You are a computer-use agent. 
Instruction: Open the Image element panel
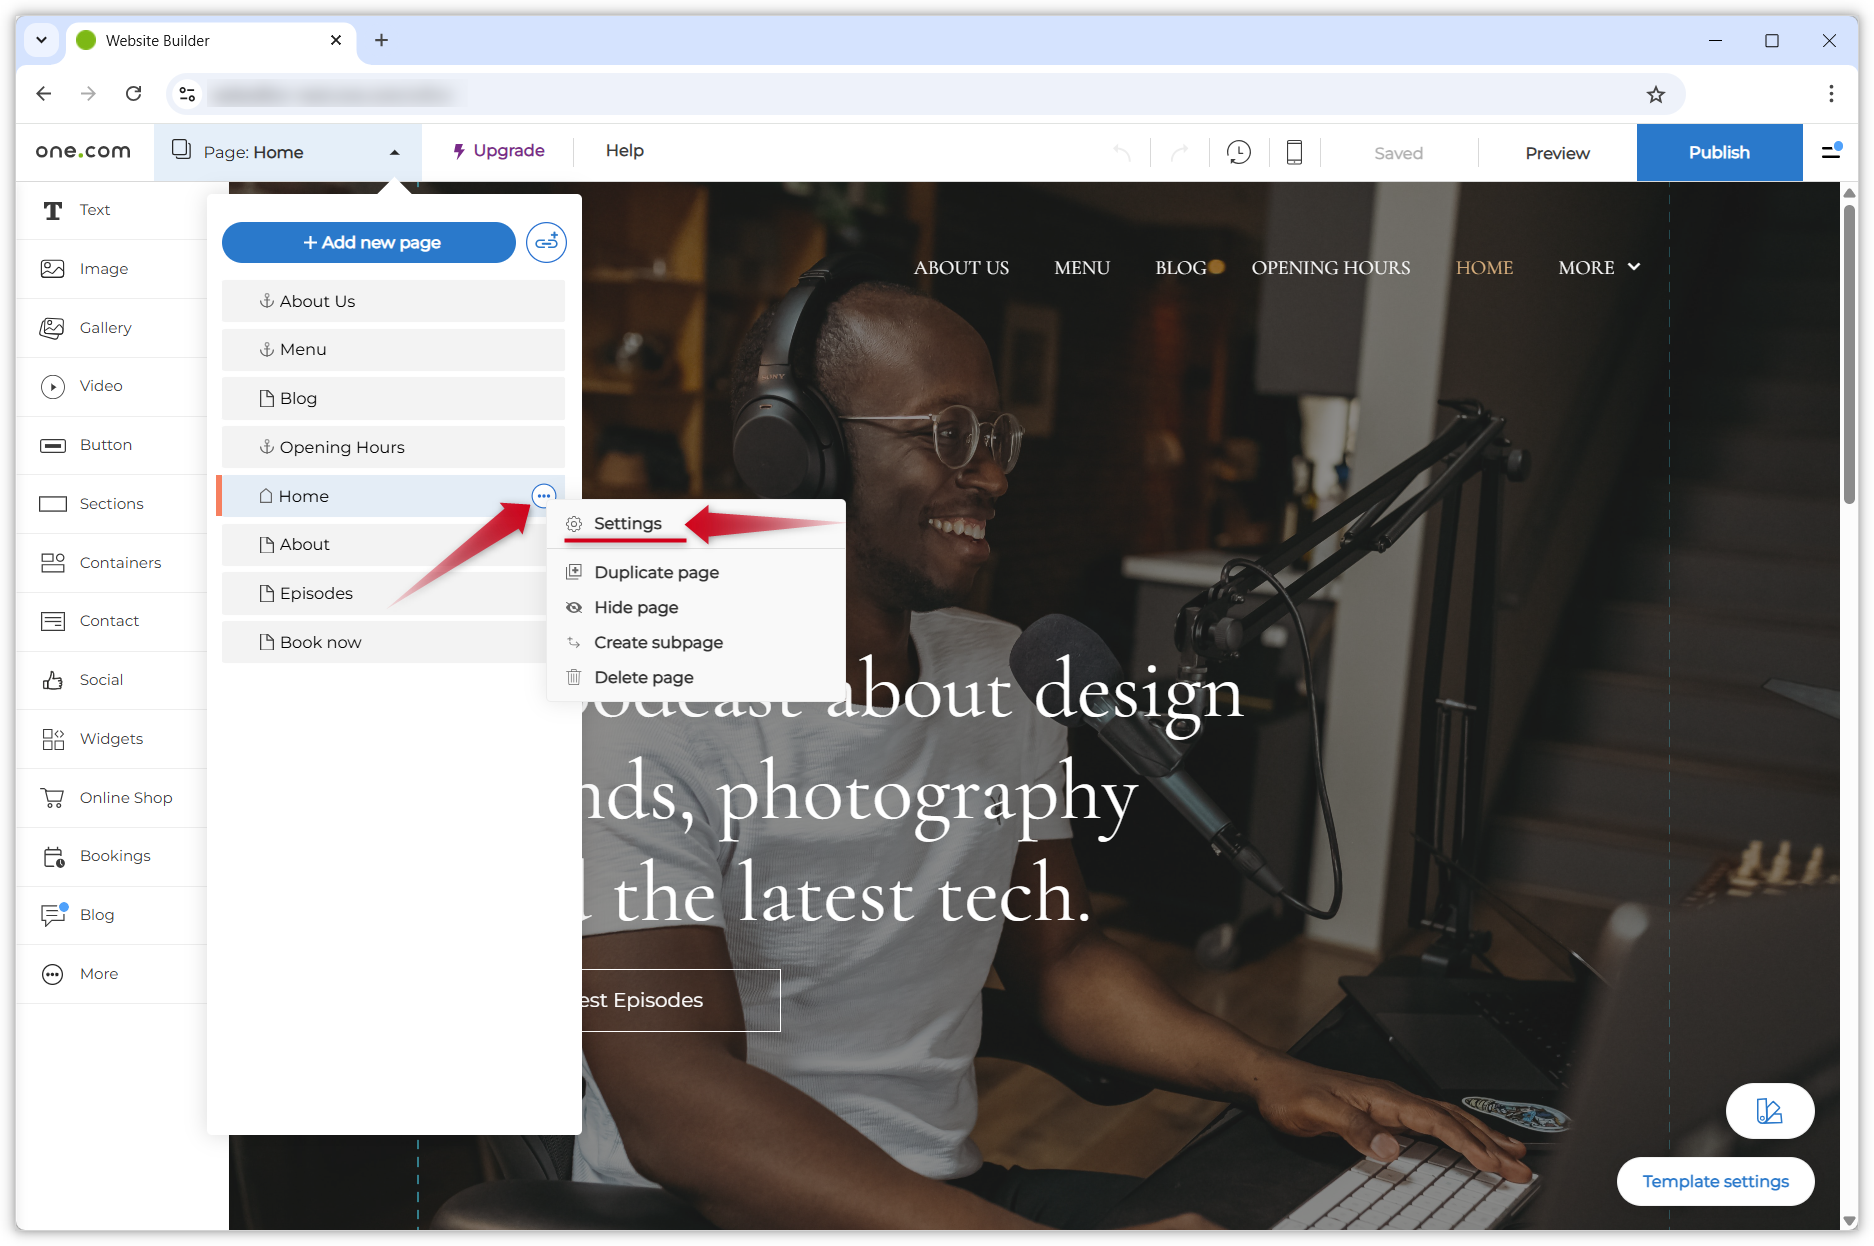point(103,268)
